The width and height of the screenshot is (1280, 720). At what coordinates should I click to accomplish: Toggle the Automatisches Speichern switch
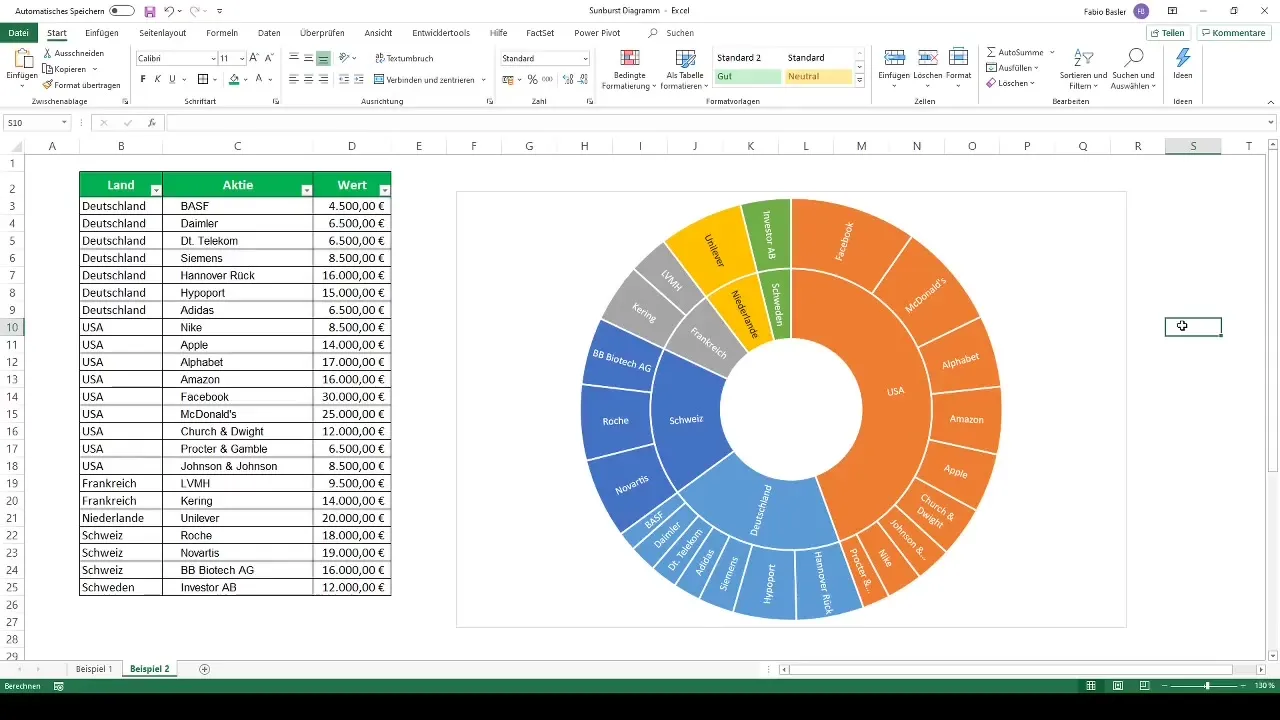point(122,11)
